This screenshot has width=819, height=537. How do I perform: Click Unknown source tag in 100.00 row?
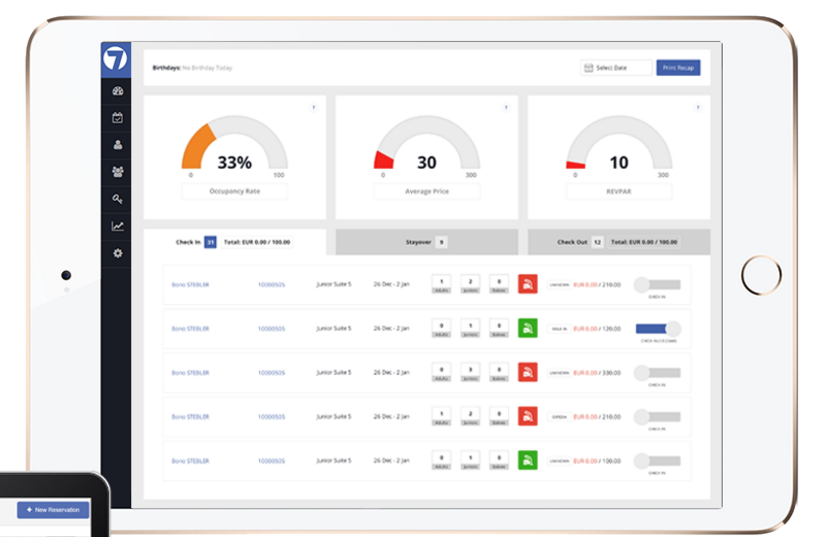[x=559, y=461]
